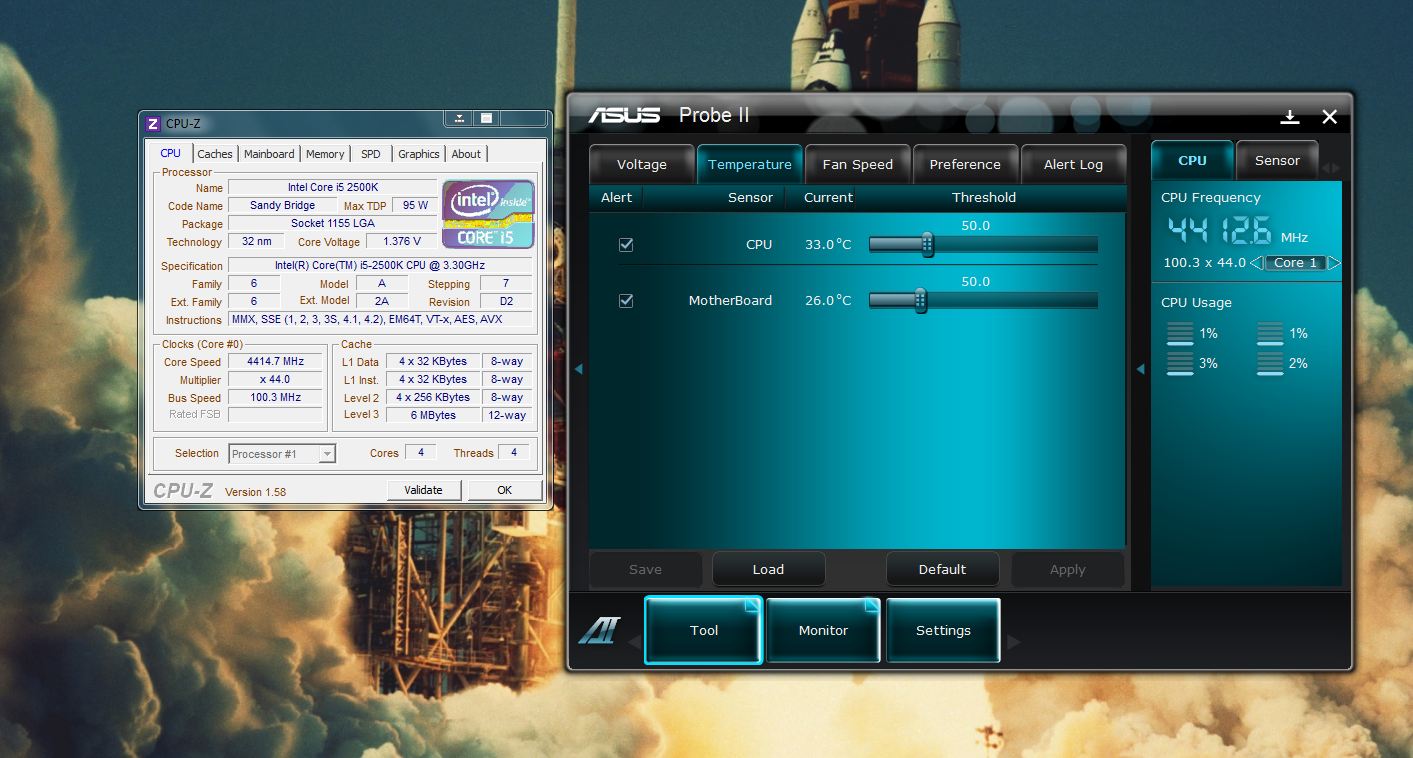Open the Processor #1 selection dropdown
Screen dimensions: 1413x758
(282, 454)
